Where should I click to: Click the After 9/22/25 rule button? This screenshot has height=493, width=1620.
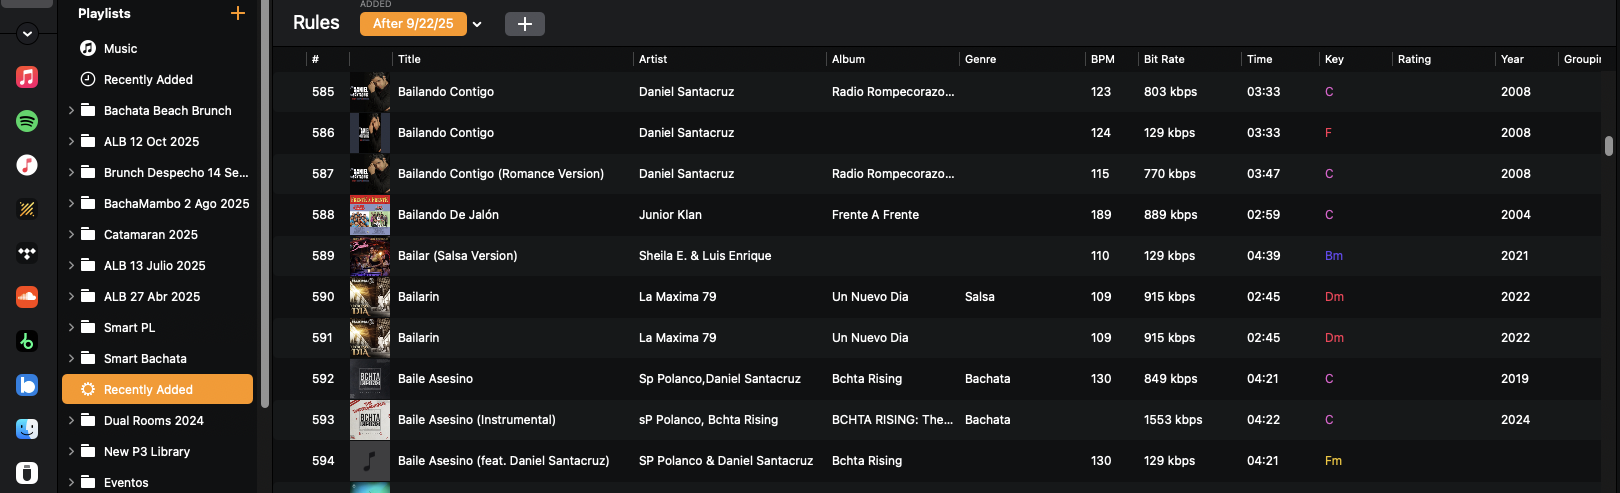coord(412,24)
